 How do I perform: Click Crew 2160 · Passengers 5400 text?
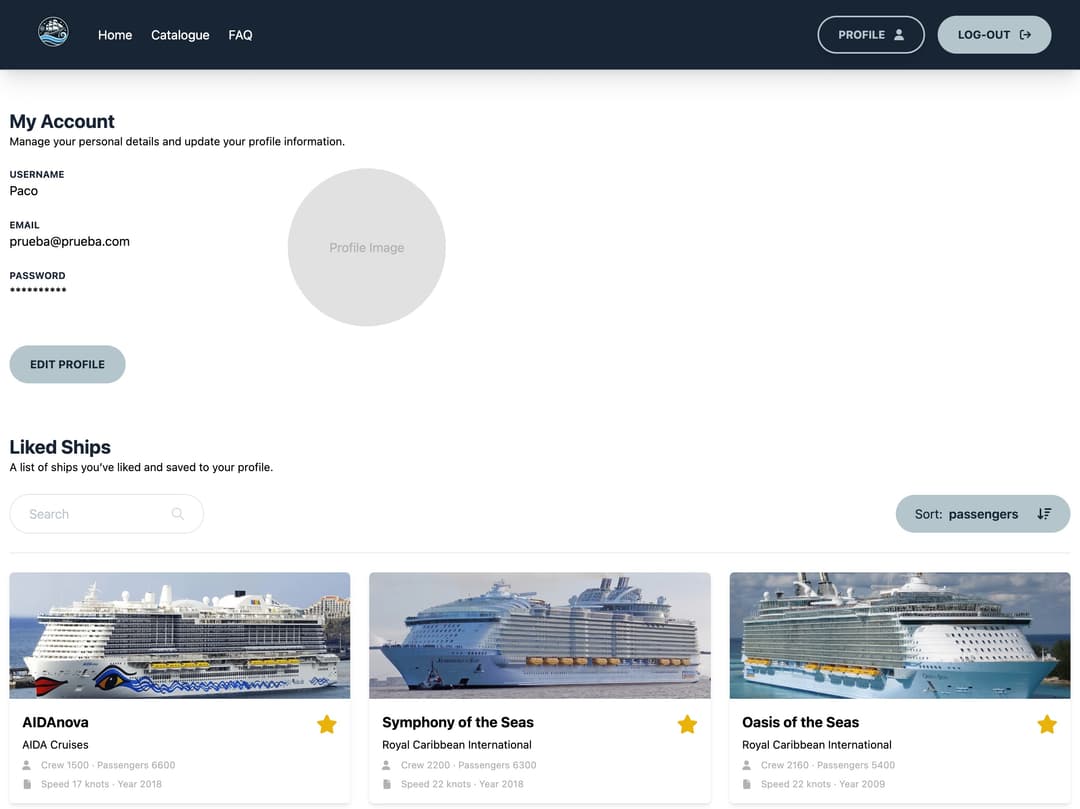click(828, 765)
